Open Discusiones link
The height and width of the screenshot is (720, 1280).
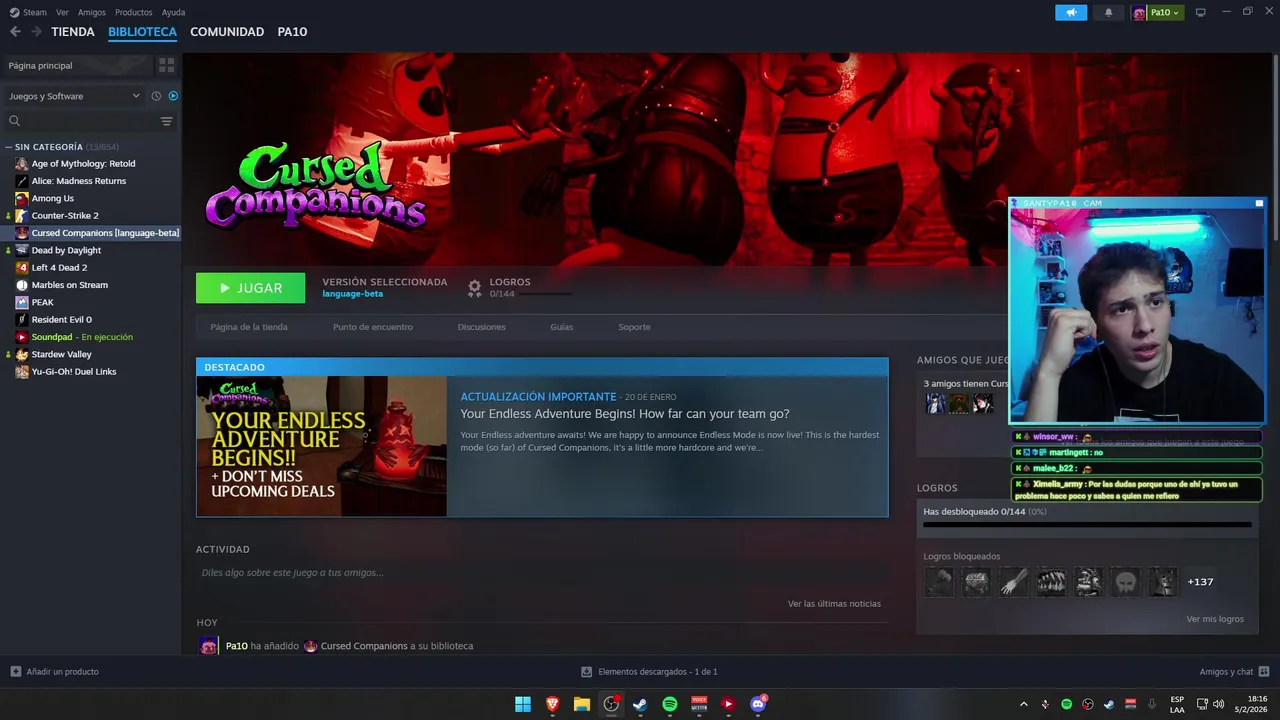(481, 327)
